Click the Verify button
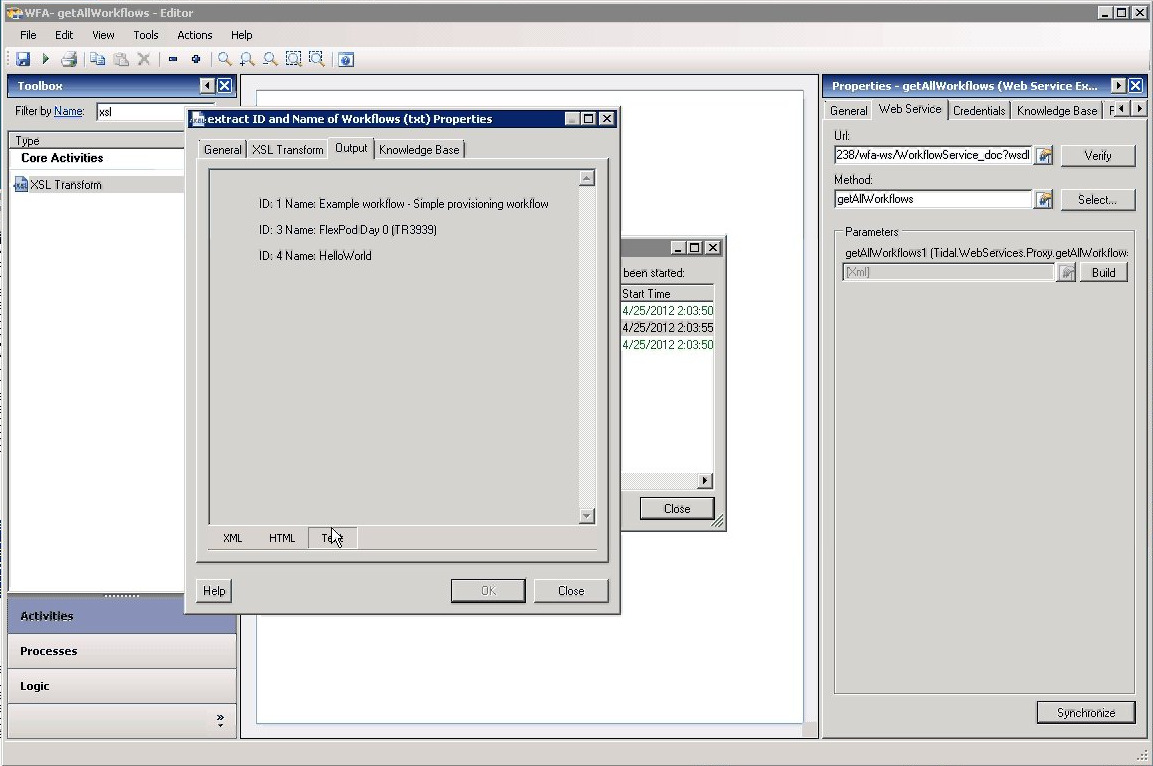1153x766 pixels. tap(1098, 156)
